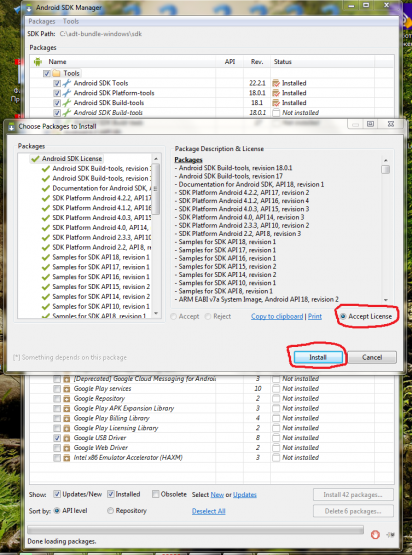The height and width of the screenshot is (555, 412).
Task: Click the installed status icon for Platform-tools
Action: point(276,93)
